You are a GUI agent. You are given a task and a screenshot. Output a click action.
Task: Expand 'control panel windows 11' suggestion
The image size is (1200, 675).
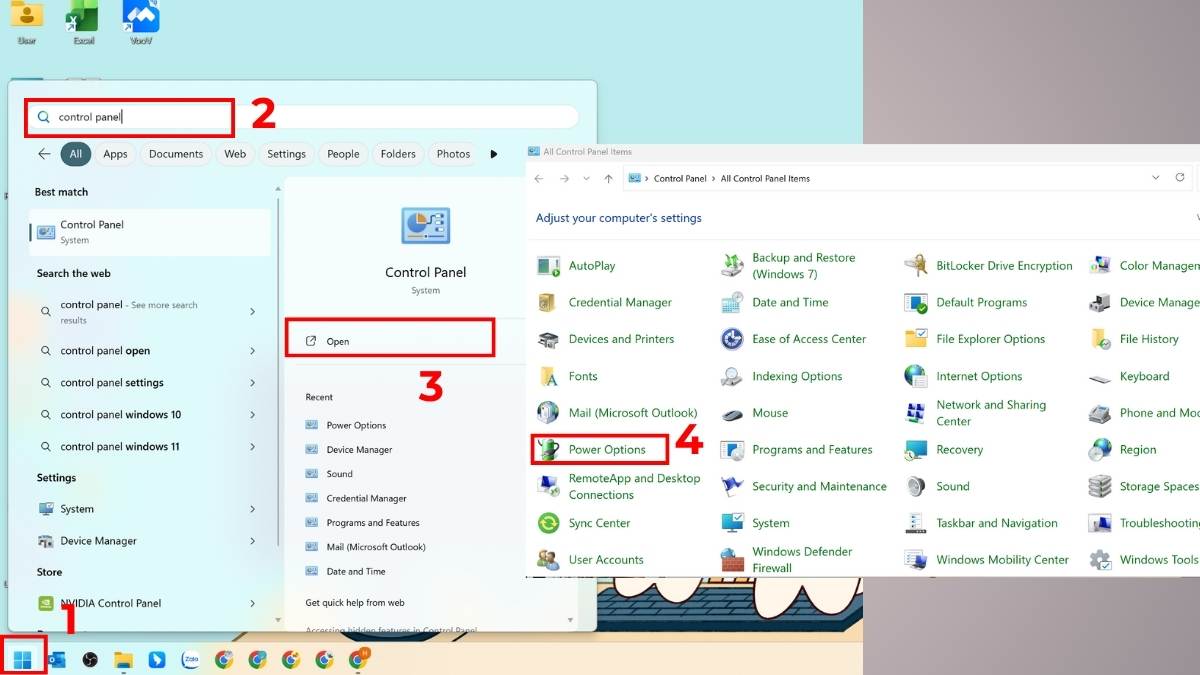[252, 447]
